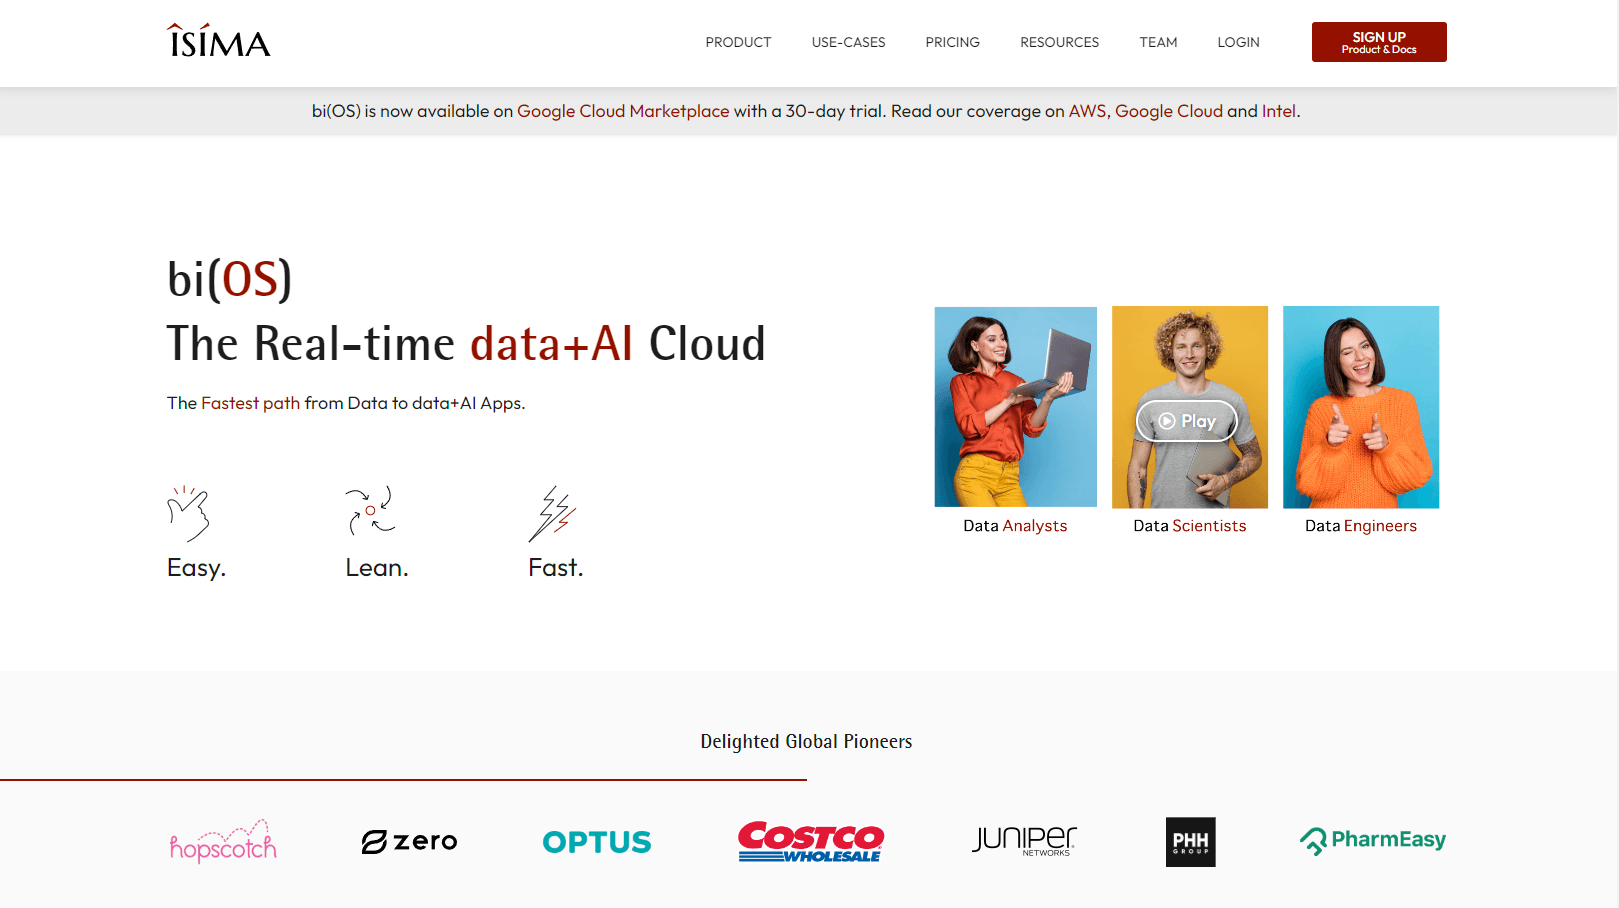Click the Data Analysts caption
Screen dimensions: 1619x908
[x=1015, y=526]
